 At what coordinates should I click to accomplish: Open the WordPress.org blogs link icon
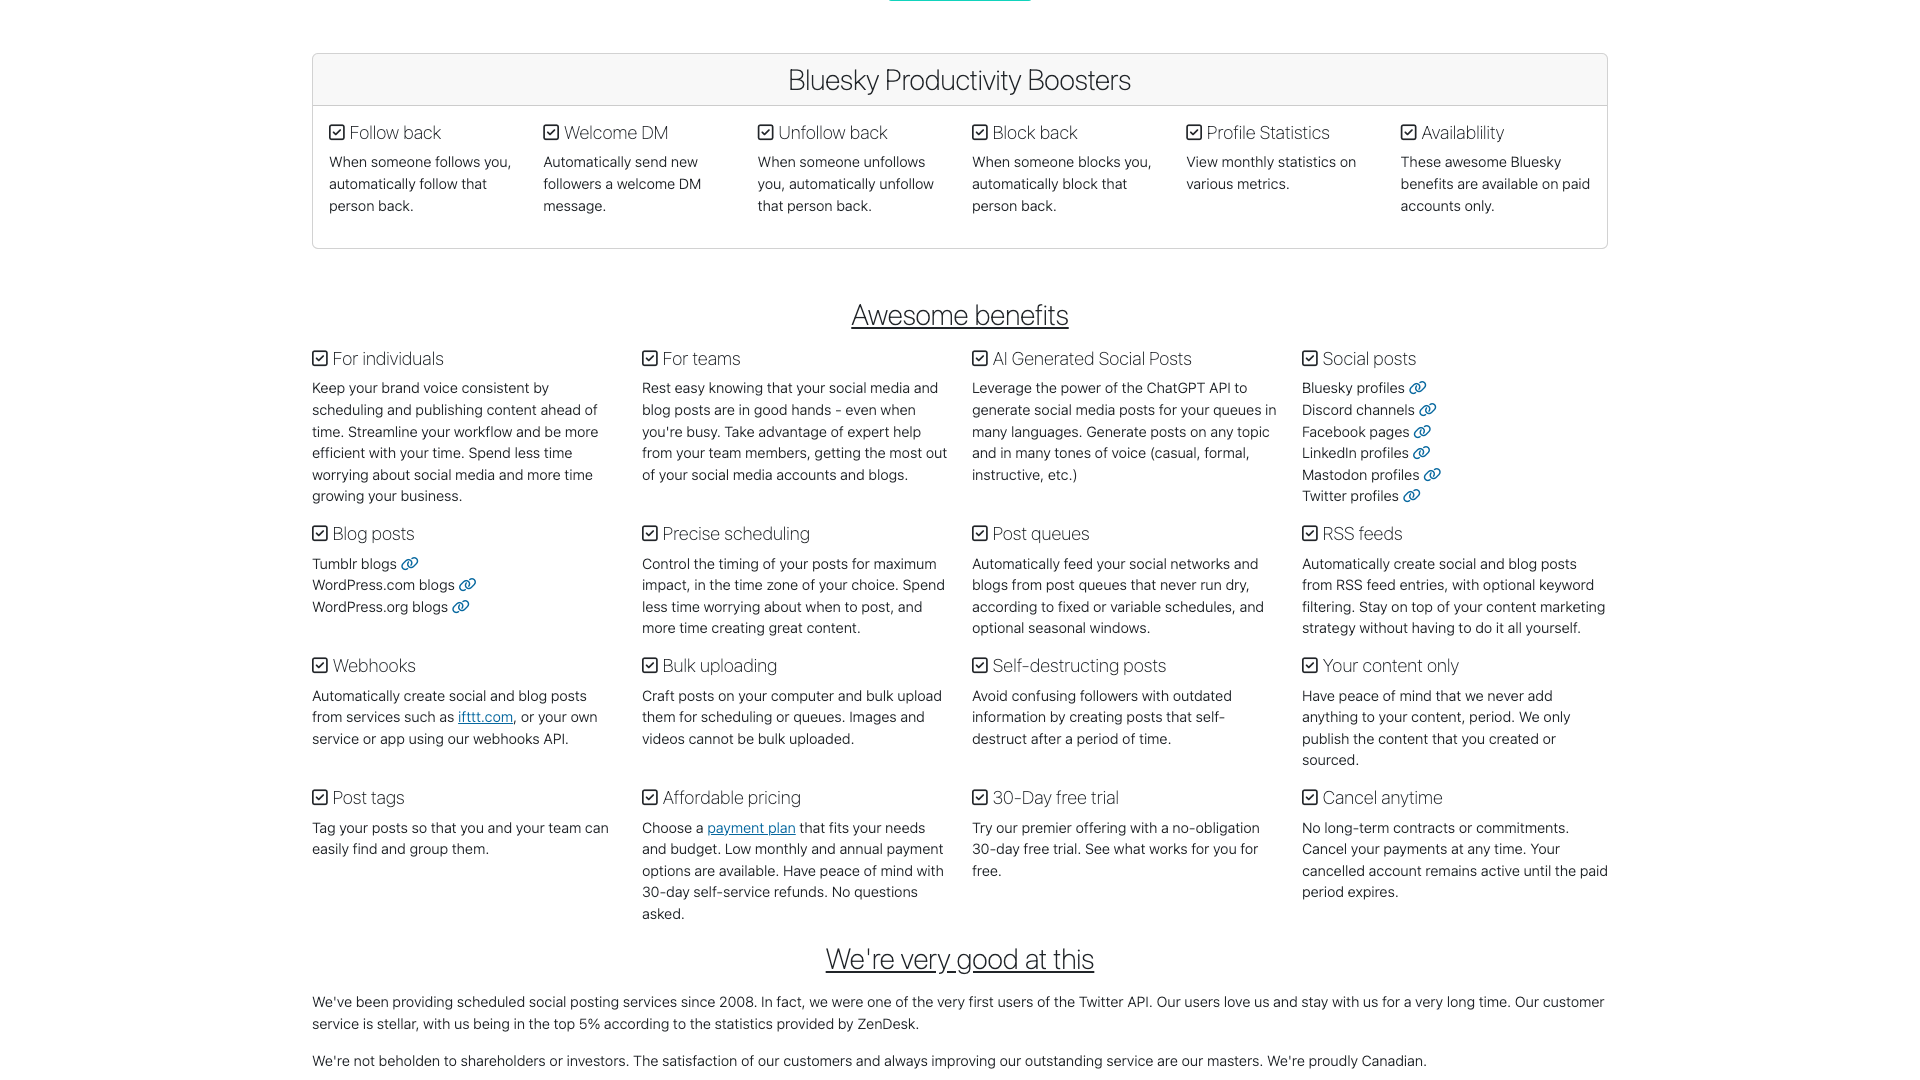[462, 607]
